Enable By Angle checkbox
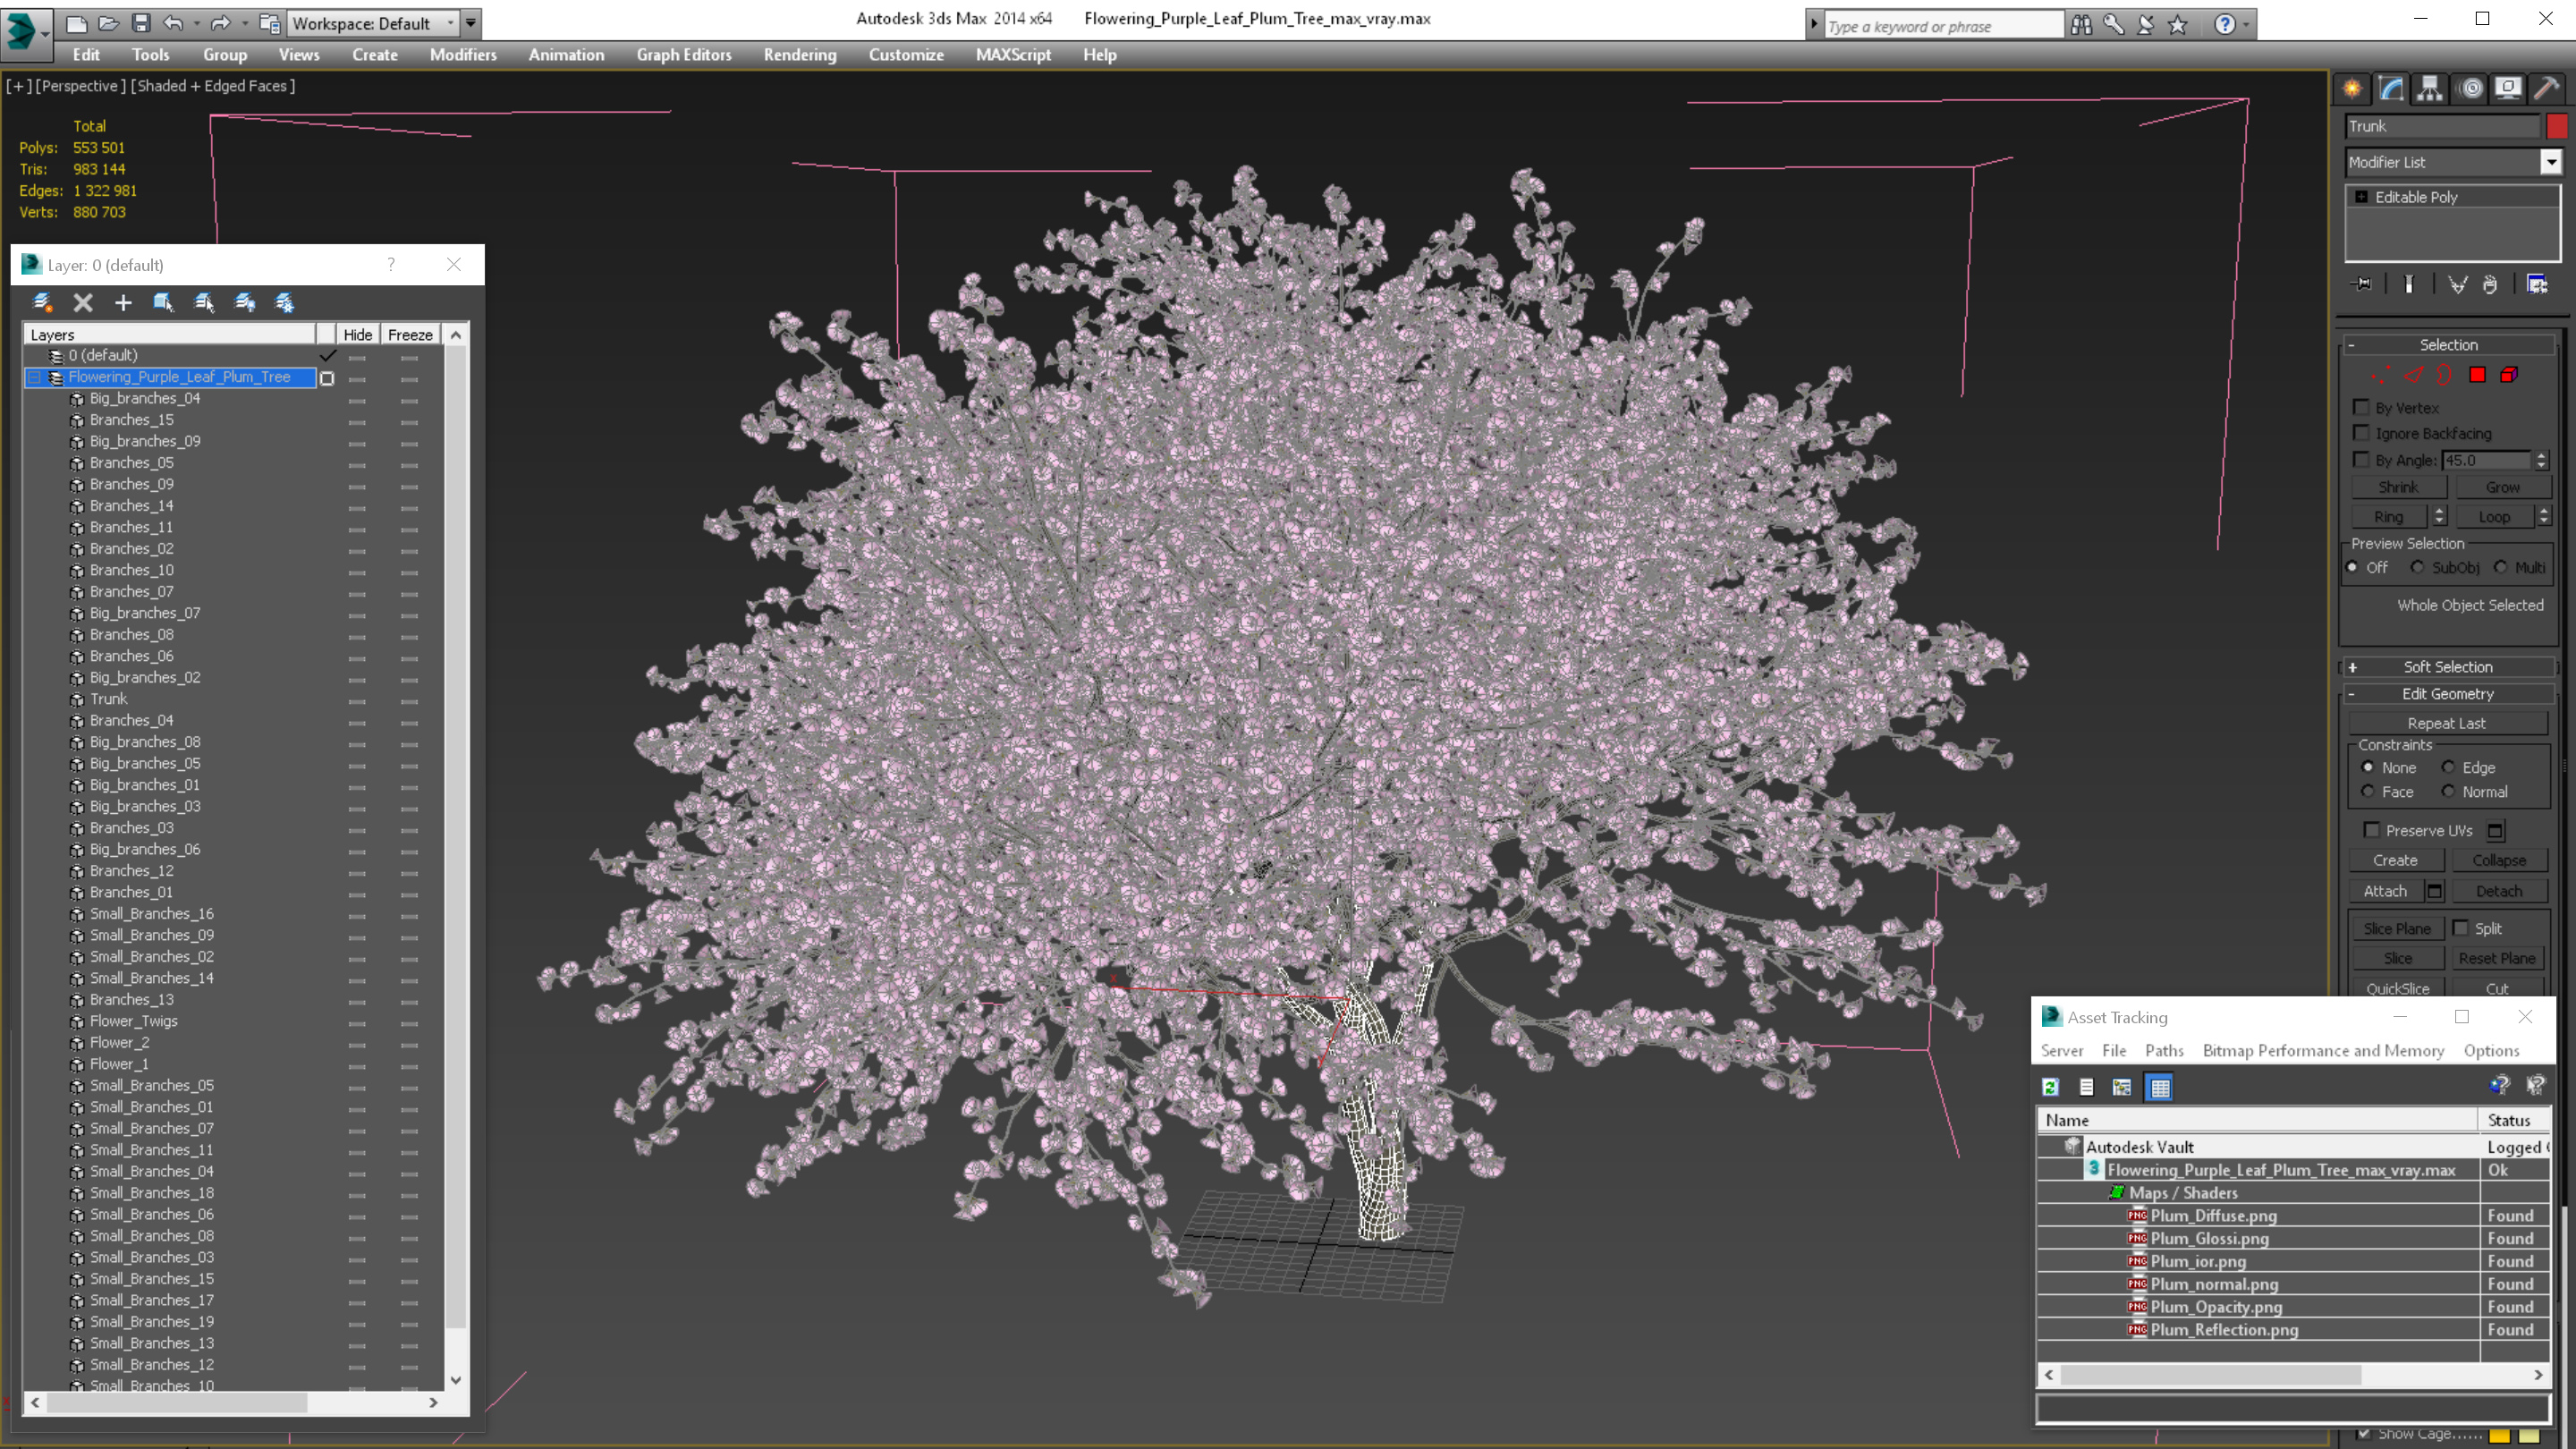This screenshot has width=2576, height=1449. [x=2361, y=460]
